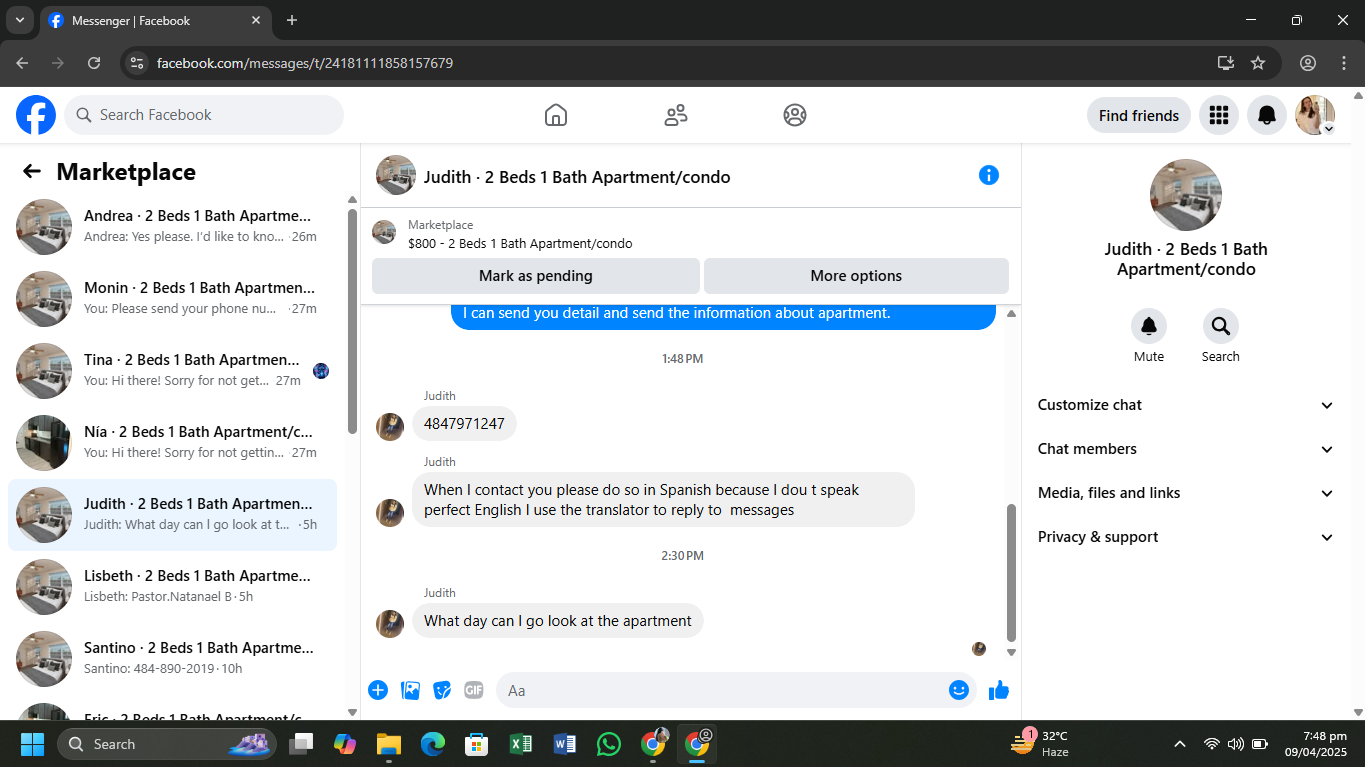
Task: Click Judith's avatar beside phone number message
Action: tap(390, 427)
